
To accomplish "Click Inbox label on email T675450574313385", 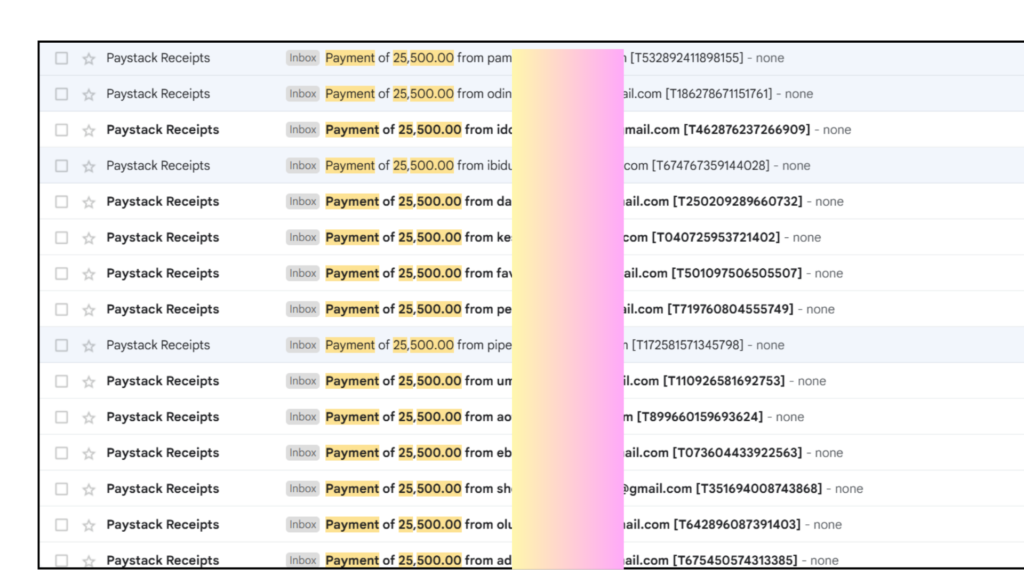I will tap(302, 560).
